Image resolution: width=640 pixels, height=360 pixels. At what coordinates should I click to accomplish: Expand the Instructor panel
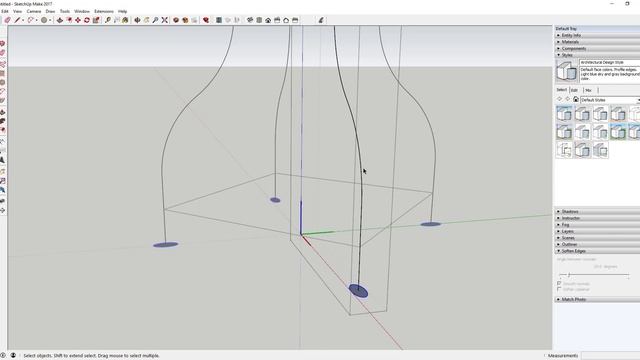tap(597, 218)
